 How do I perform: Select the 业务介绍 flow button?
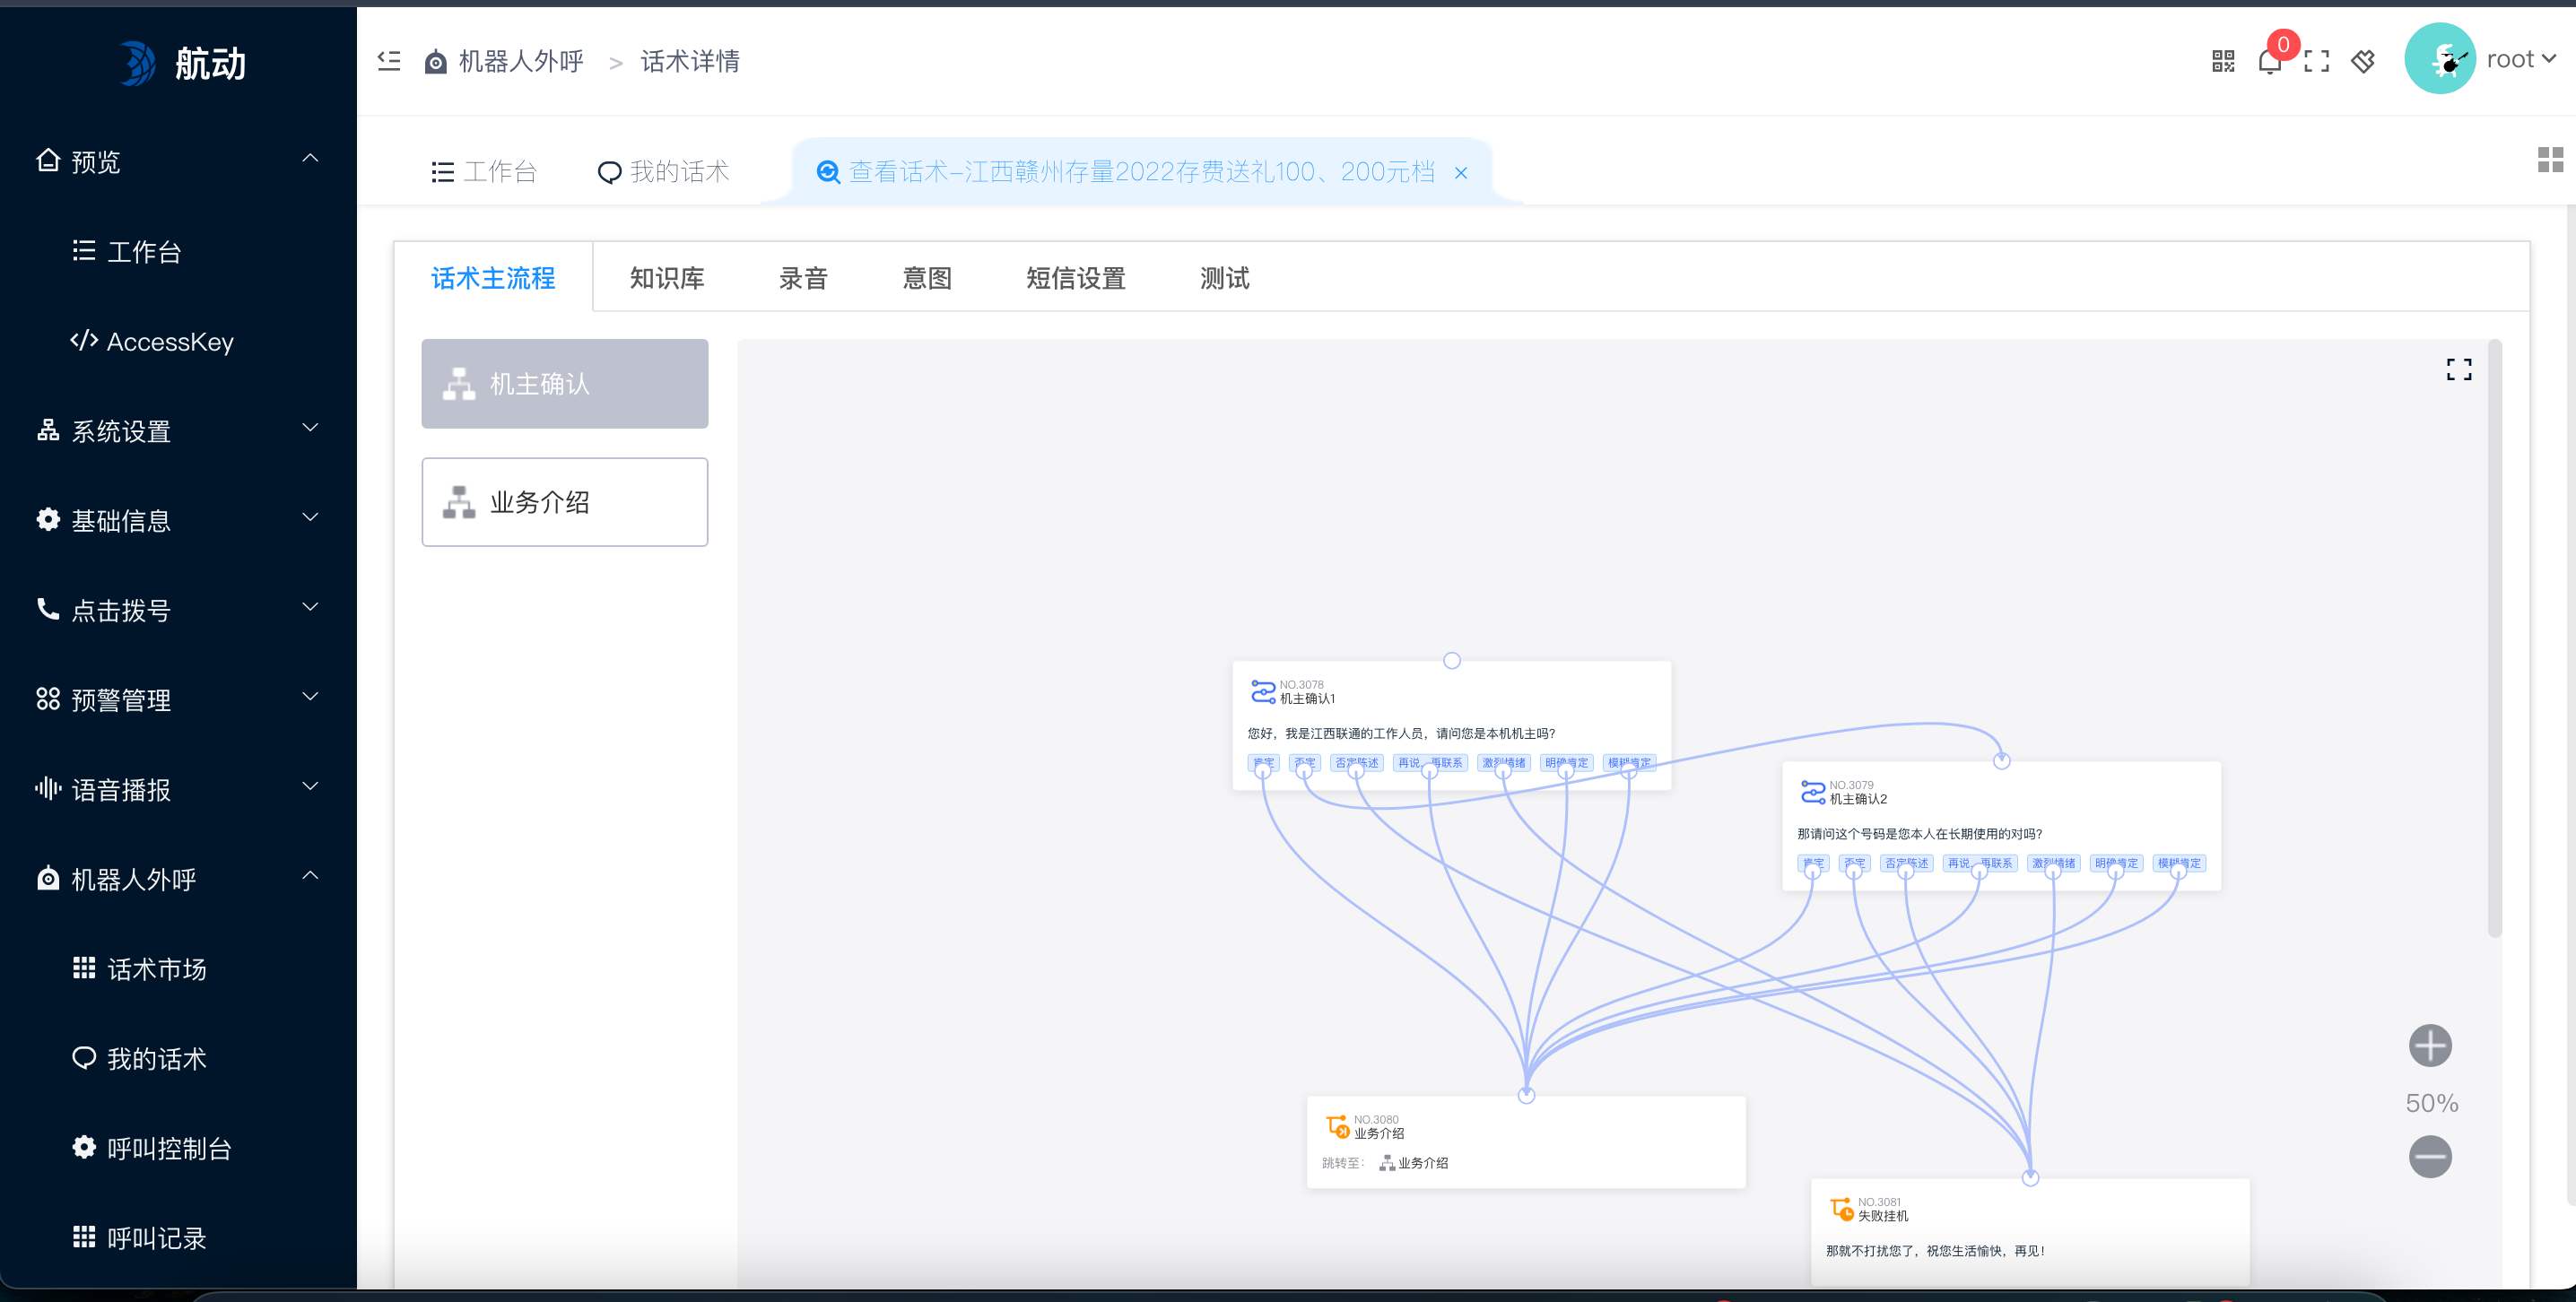click(564, 502)
